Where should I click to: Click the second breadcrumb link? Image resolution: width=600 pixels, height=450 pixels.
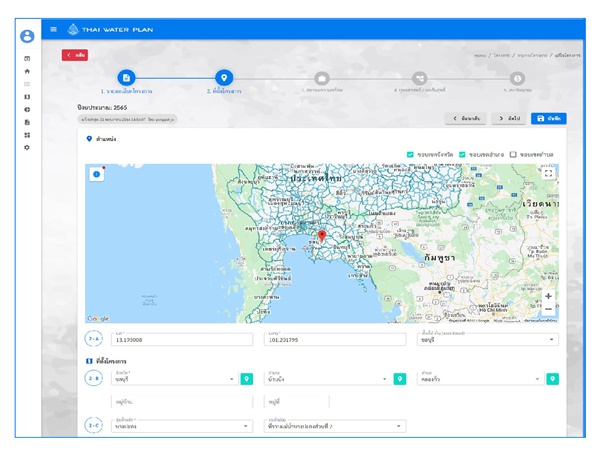501,55
